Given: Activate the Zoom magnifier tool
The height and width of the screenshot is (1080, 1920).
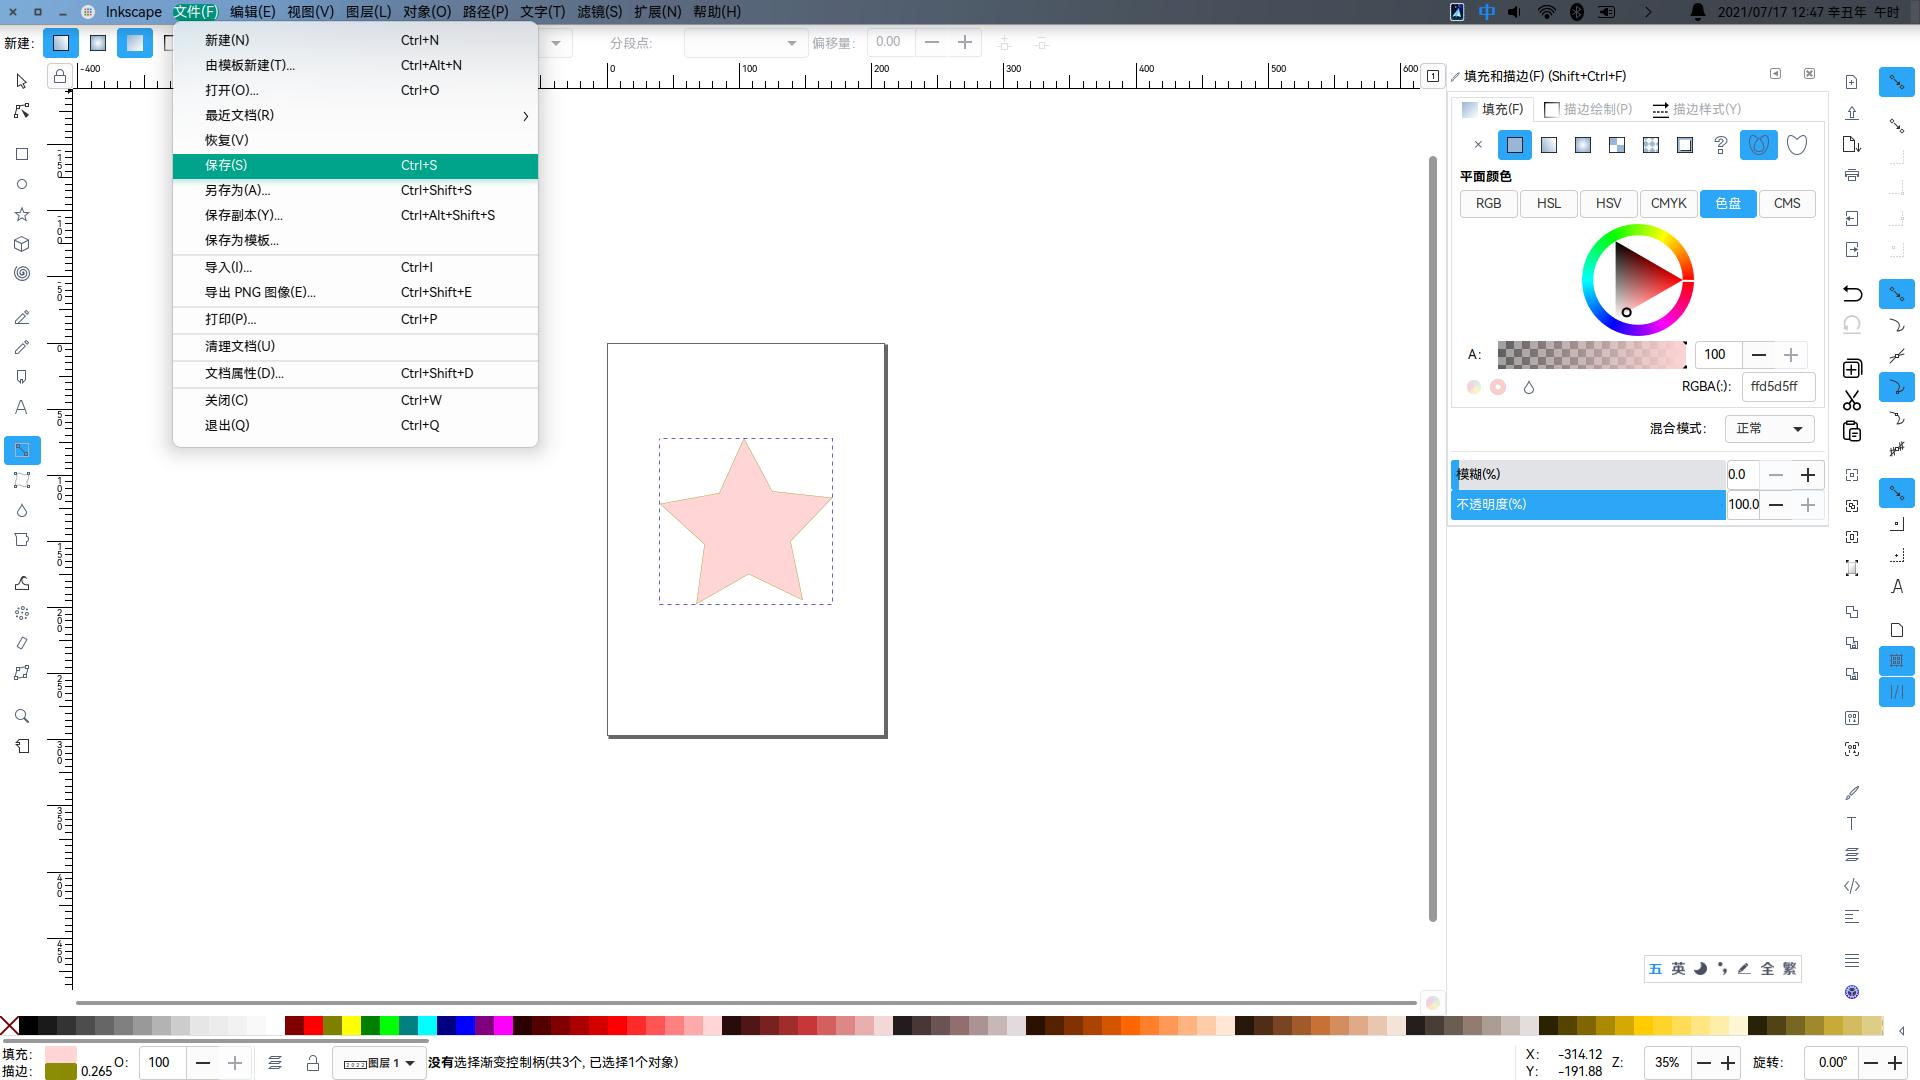Looking at the screenshot, I should coord(22,716).
